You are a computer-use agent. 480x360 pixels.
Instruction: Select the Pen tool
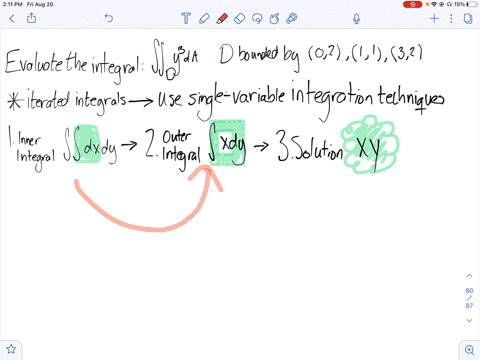tap(204, 18)
